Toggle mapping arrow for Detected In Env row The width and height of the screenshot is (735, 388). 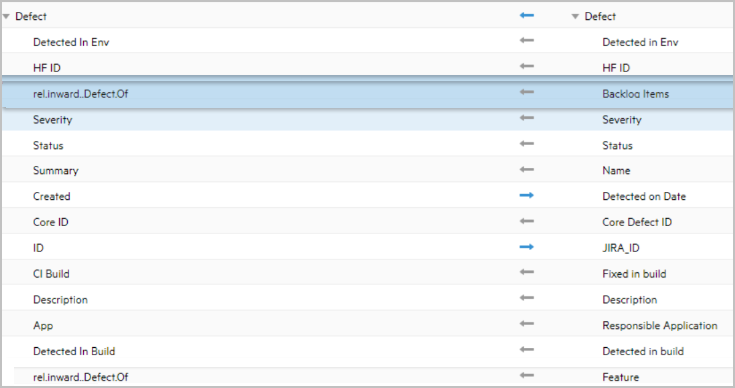(x=527, y=41)
